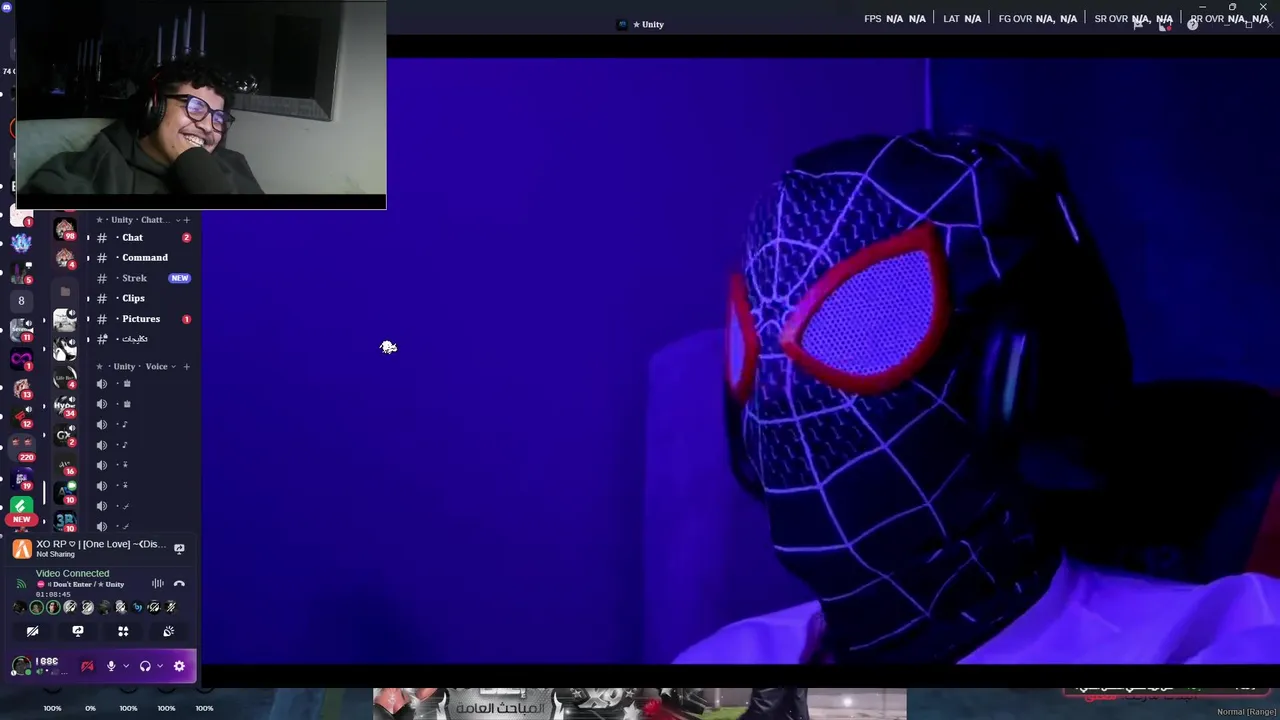
Task: Disconnect from the voice call
Action: [x=179, y=584]
